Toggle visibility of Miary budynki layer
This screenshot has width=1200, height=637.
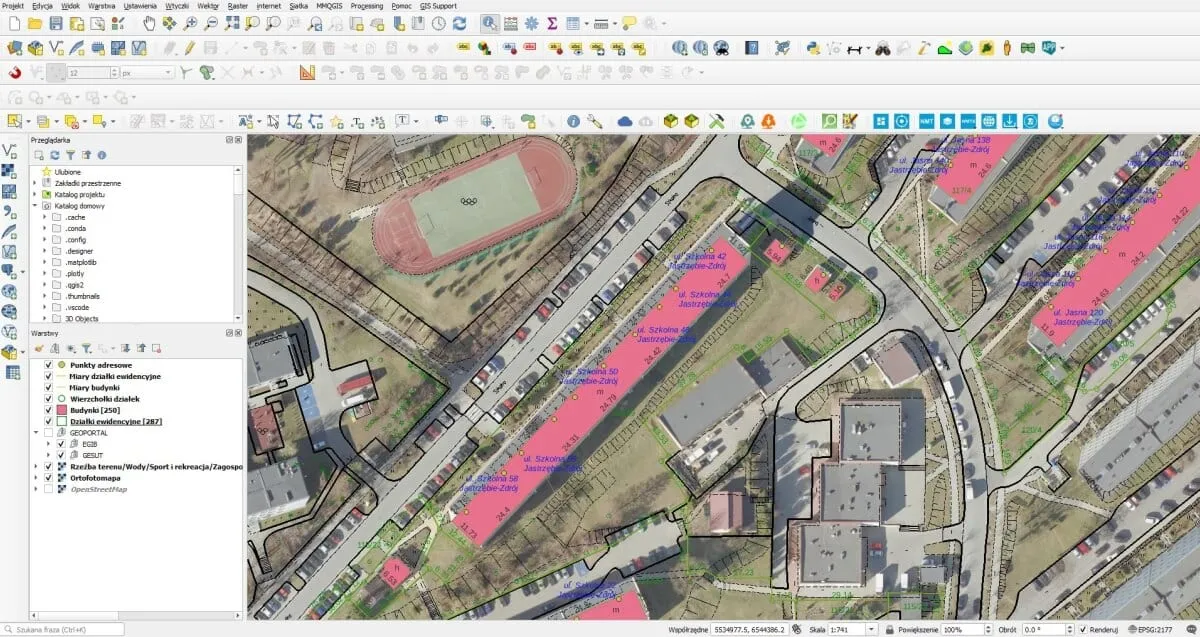(47, 387)
